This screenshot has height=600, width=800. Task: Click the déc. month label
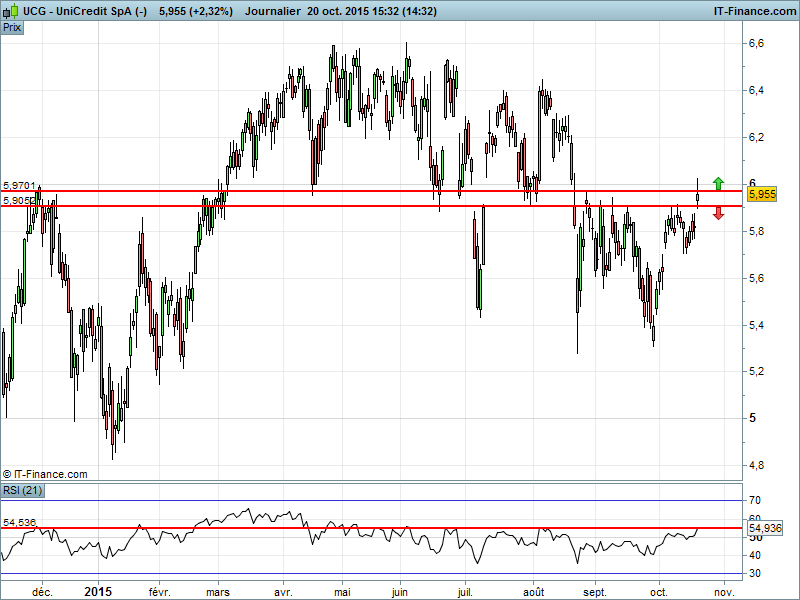tap(42, 592)
